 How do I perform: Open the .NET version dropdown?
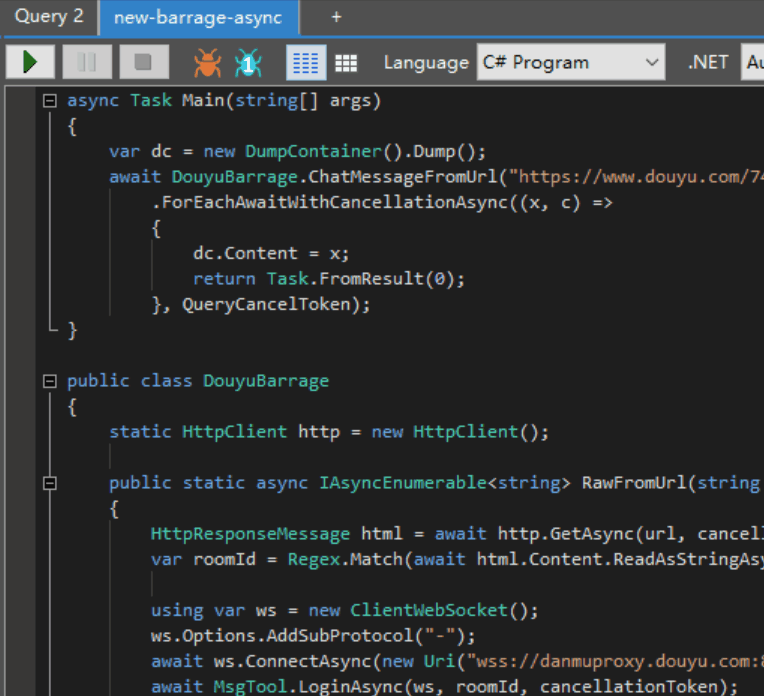752,62
